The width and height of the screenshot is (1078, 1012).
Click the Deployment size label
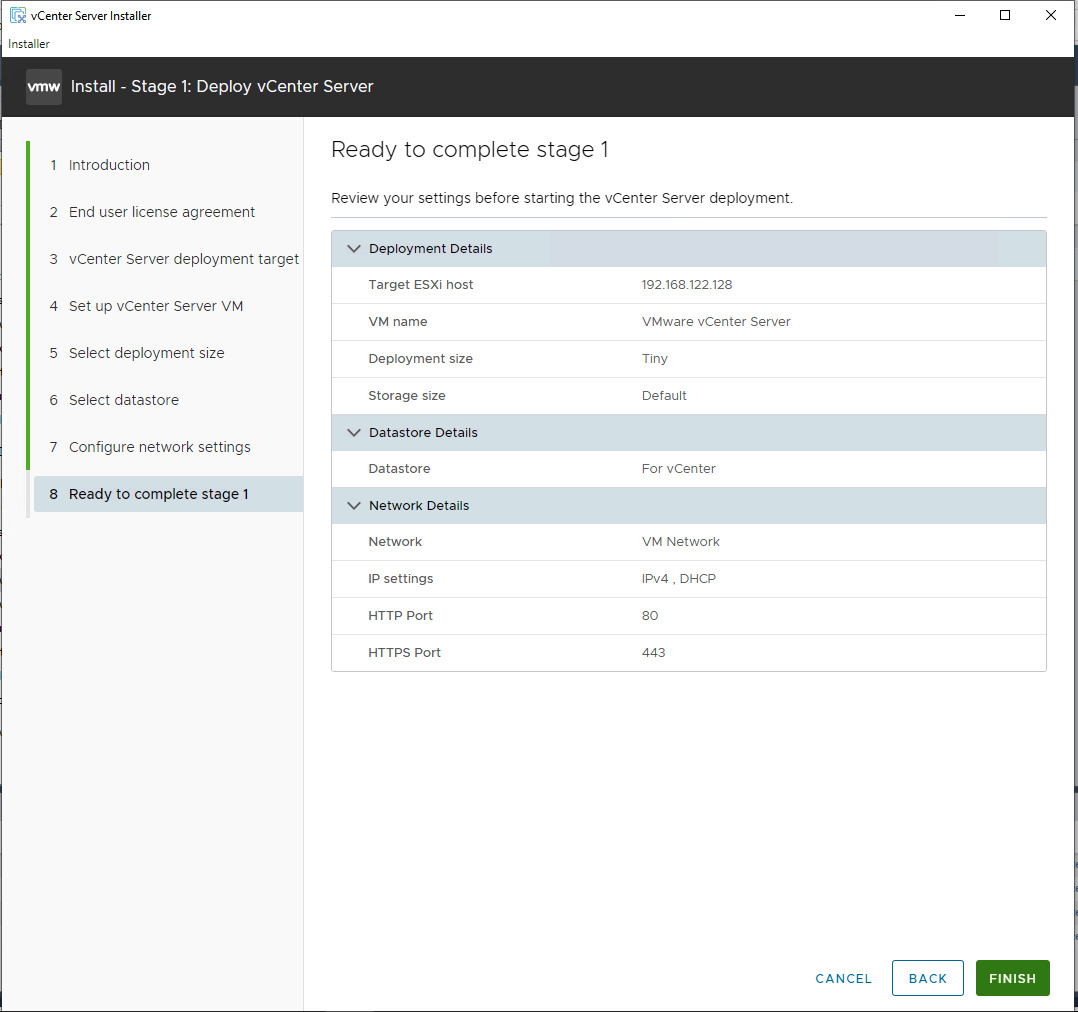point(420,359)
